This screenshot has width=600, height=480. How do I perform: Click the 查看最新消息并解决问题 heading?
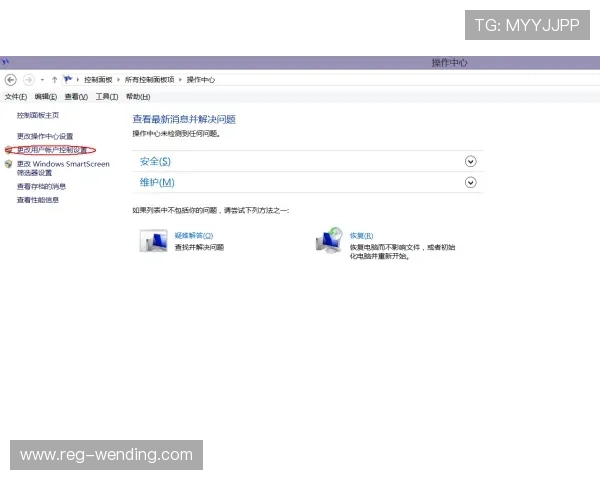coord(184,119)
